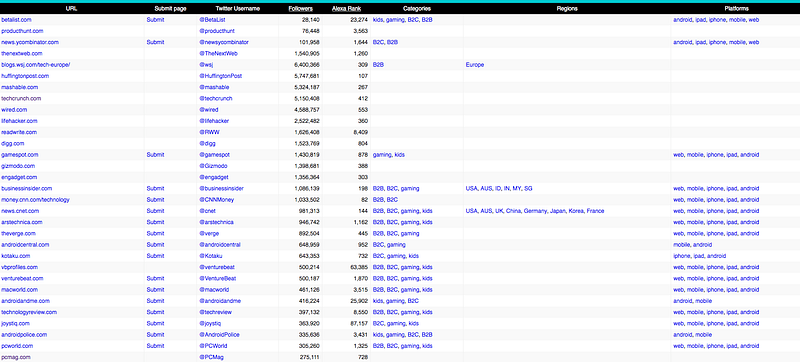Image resolution: width=800 pixels, height=362 pixels.
Task: Open digg.com link
Action: click(x=13, y=143)
